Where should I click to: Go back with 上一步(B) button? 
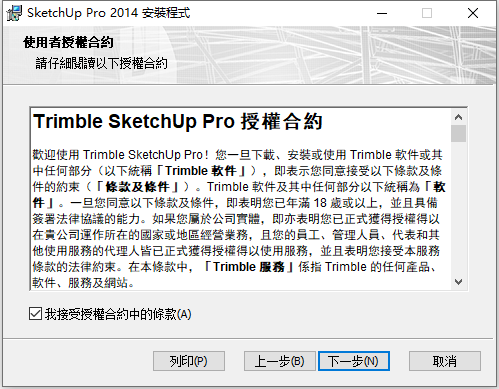[279, 361]
